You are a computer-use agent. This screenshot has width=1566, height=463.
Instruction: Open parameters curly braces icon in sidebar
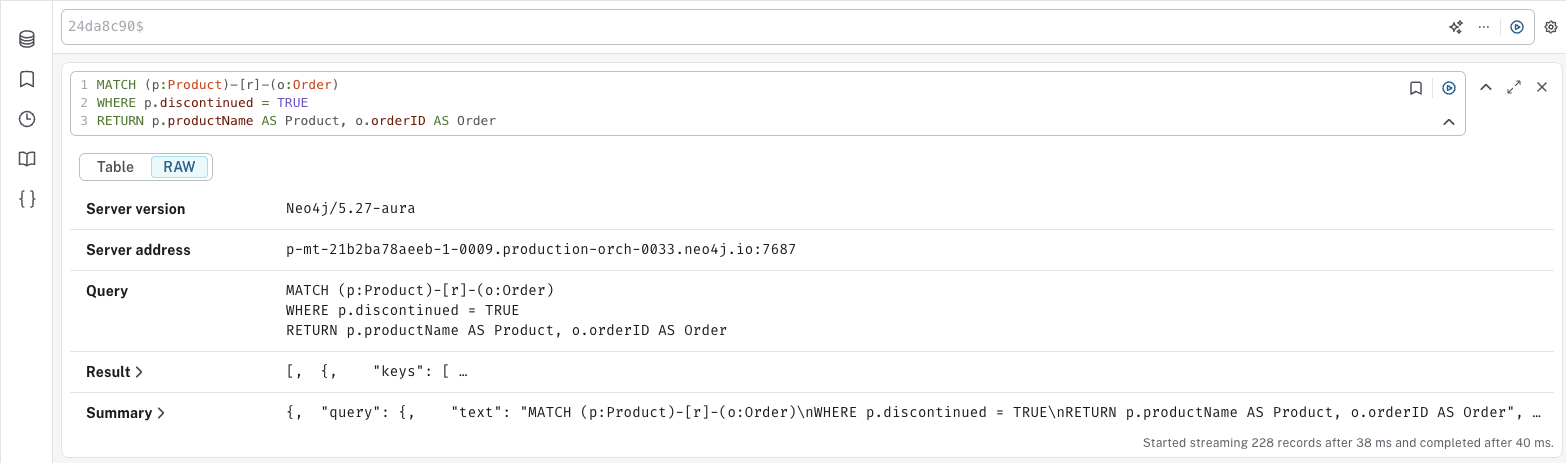(27, 199)
